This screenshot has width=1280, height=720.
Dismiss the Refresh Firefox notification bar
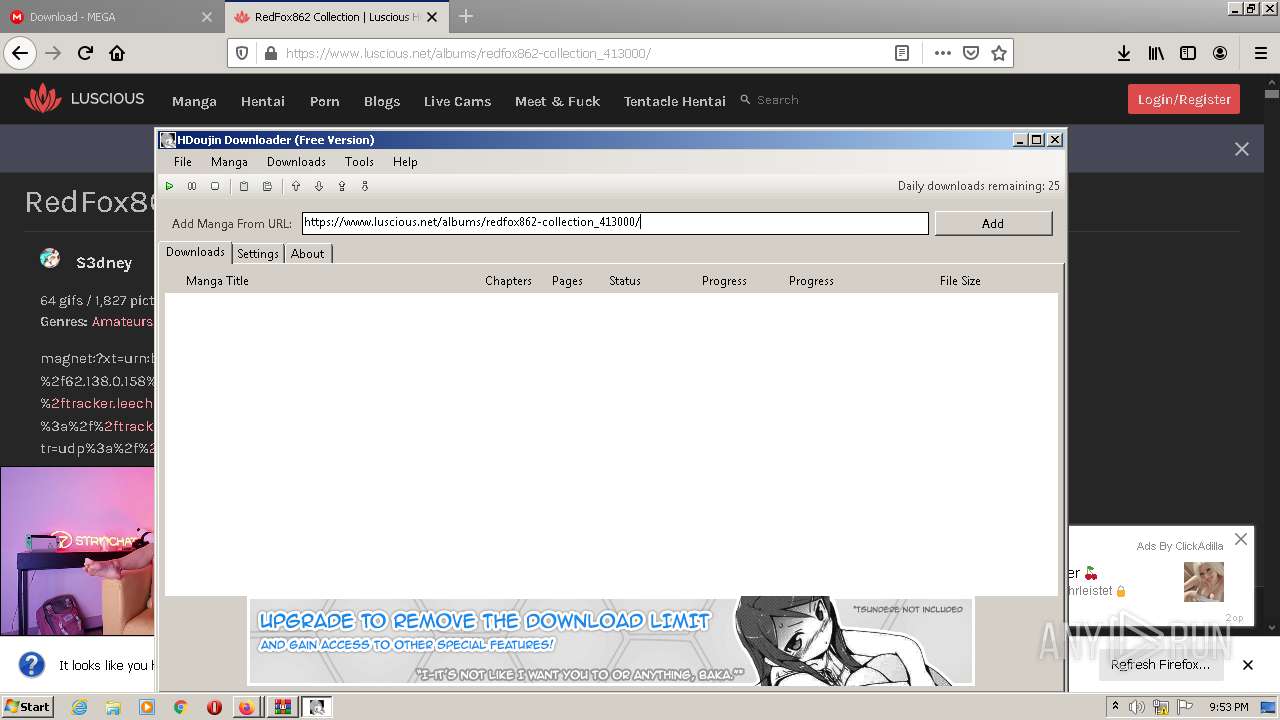pos(1248,665)
